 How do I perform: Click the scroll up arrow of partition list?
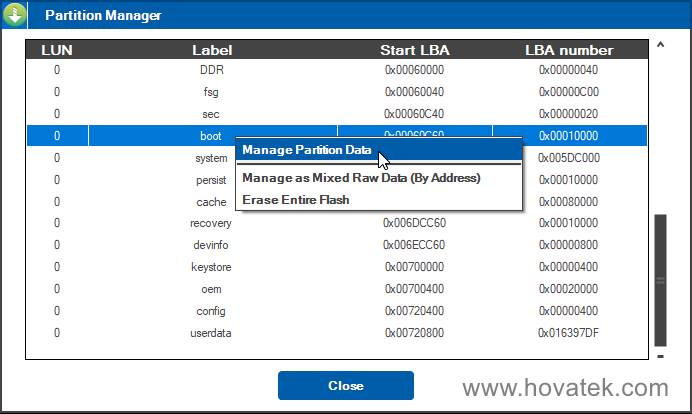click(x=660, y=44)
